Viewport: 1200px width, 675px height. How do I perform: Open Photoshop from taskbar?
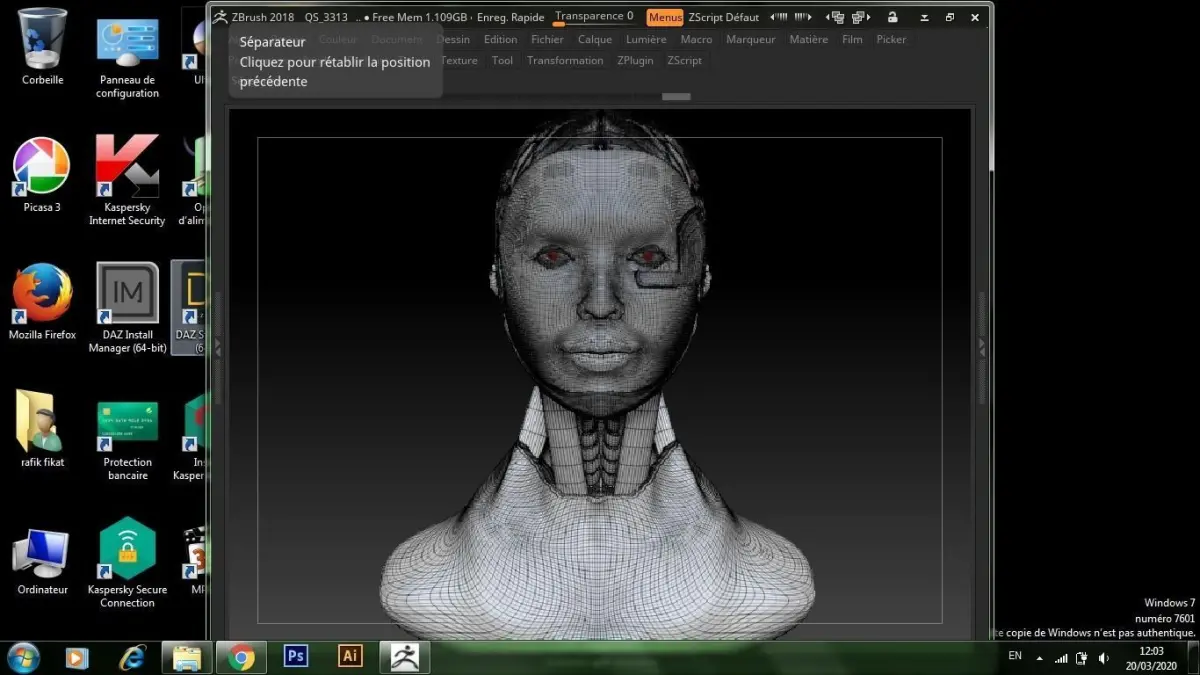pyautogui.click(x=296, y=657)
